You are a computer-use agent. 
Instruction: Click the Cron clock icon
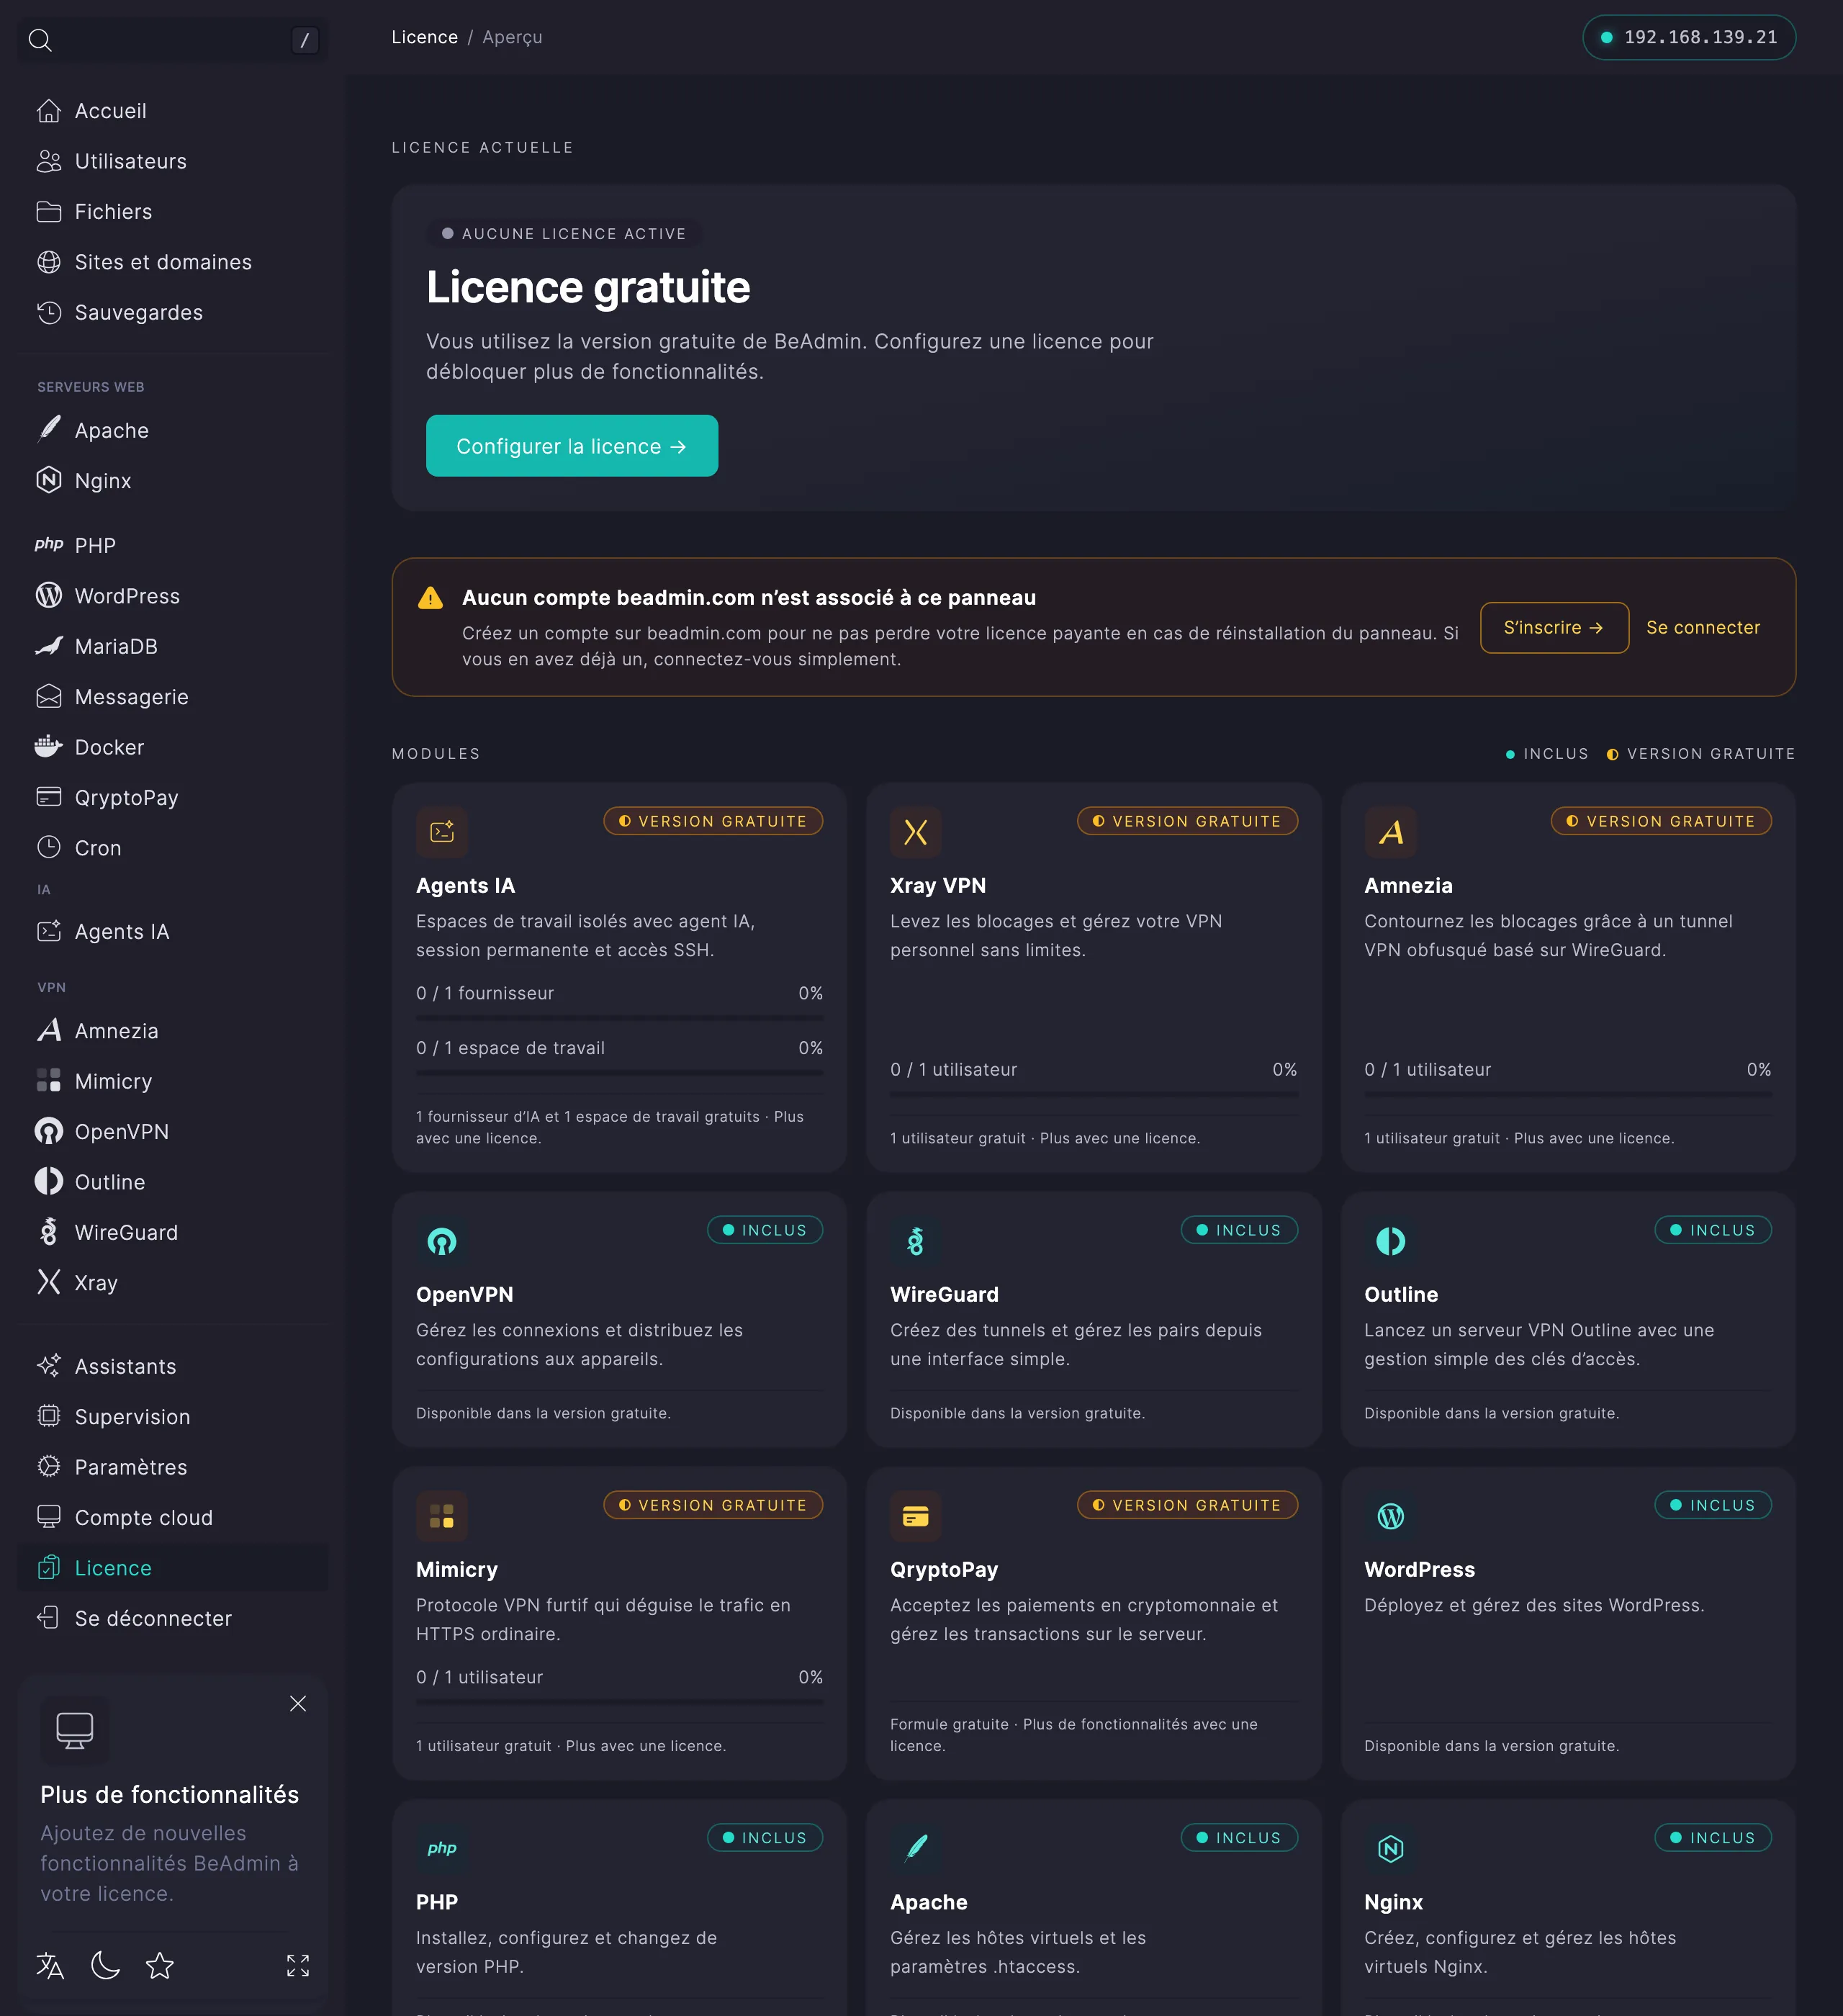49,847
